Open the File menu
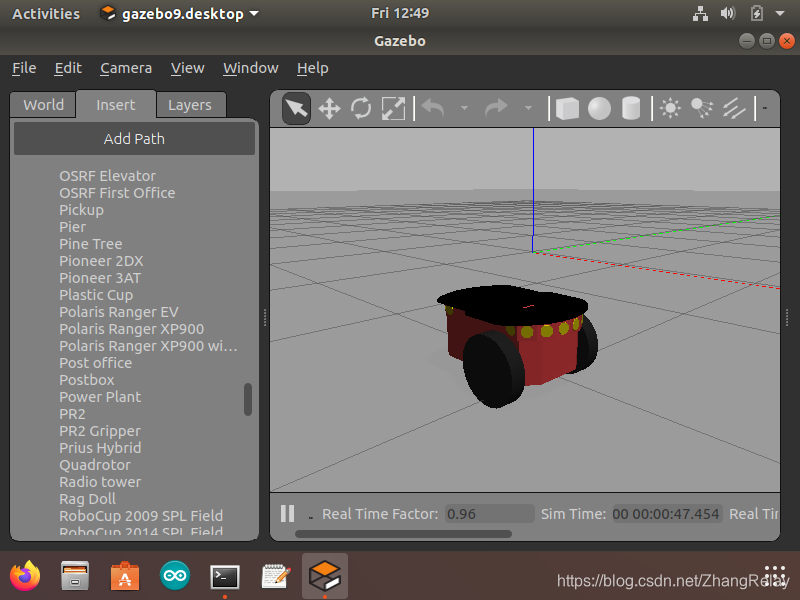 click(24, 68)
